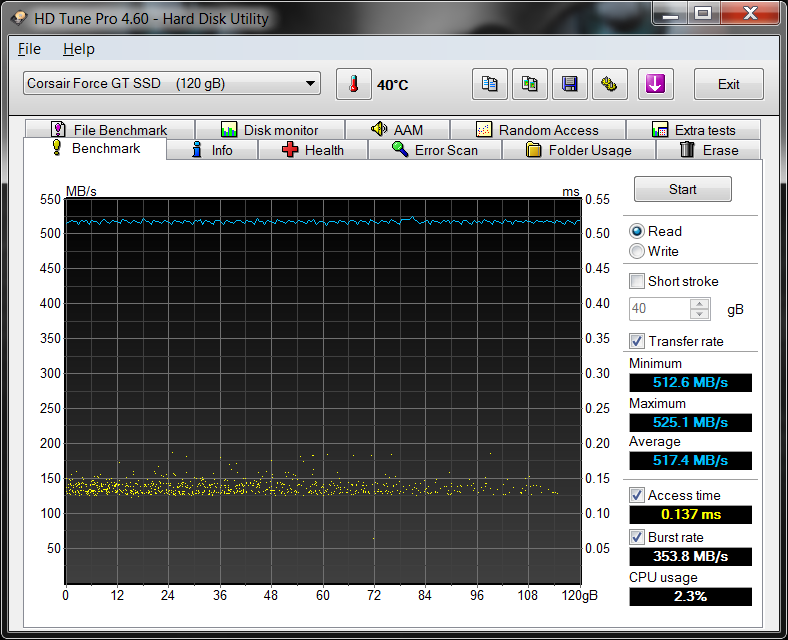Open the File menu
The image size is (788, 640).
(x=29, y=49)
